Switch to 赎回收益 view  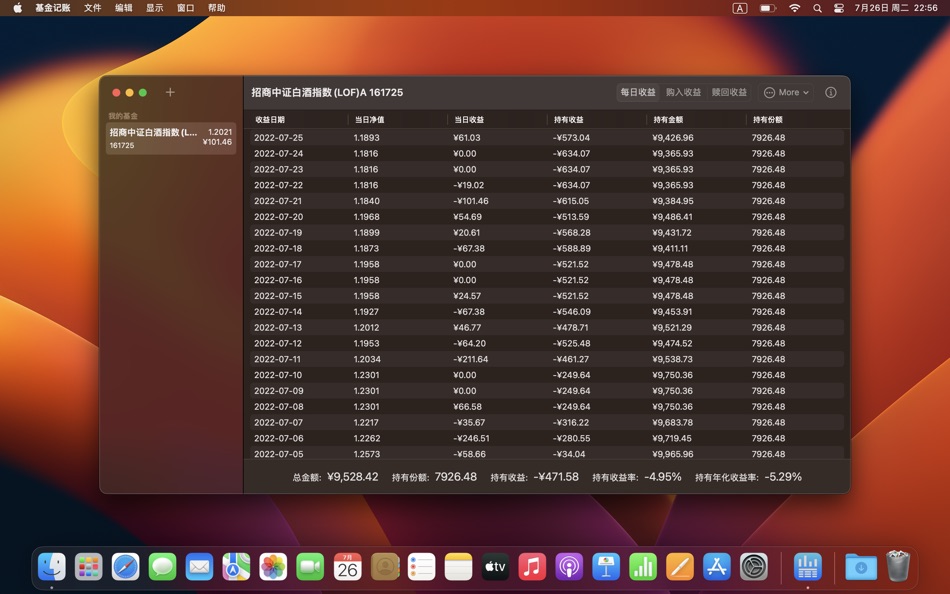pos(729,92)
